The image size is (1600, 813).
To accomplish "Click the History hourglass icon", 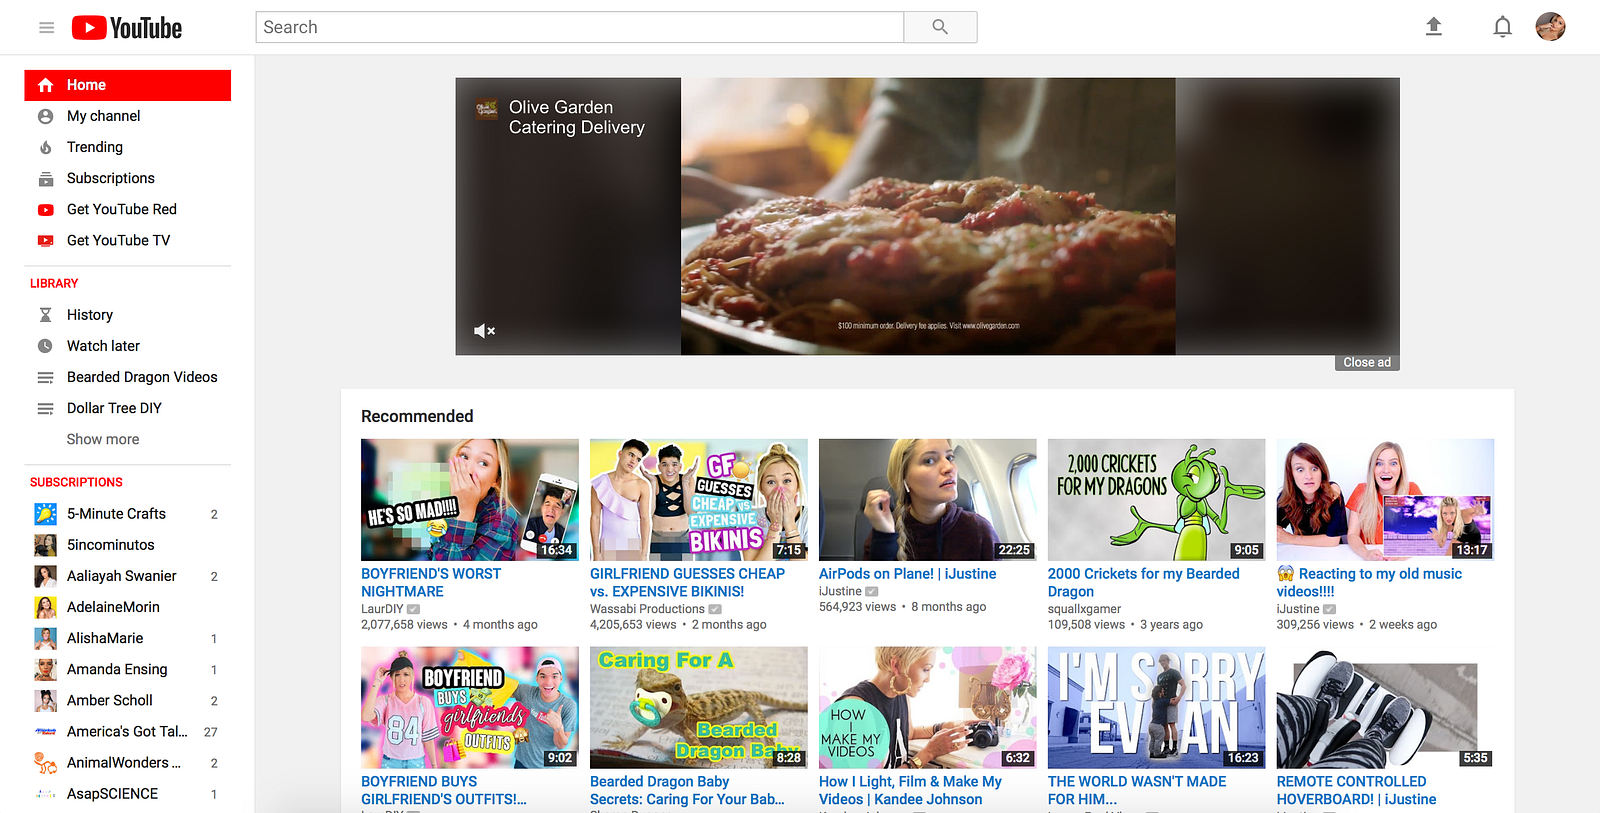I will 45,315.
